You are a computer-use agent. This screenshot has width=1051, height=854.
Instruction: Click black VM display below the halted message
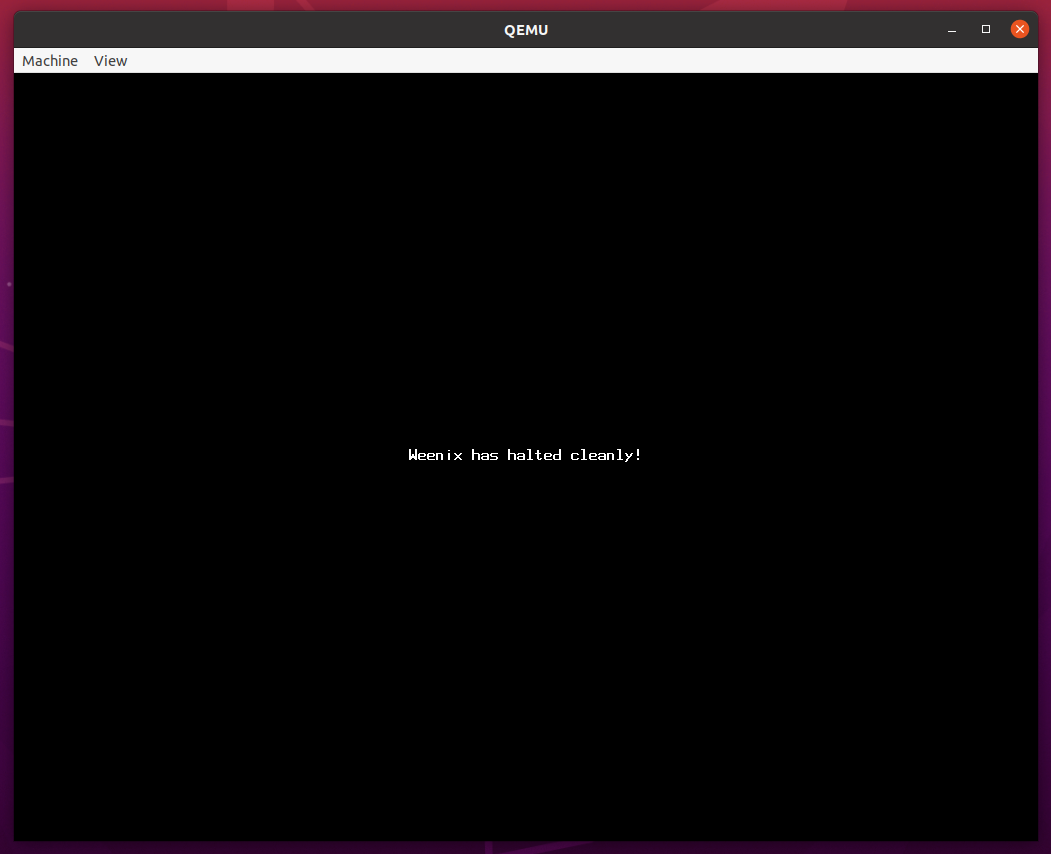coord(525,650)
